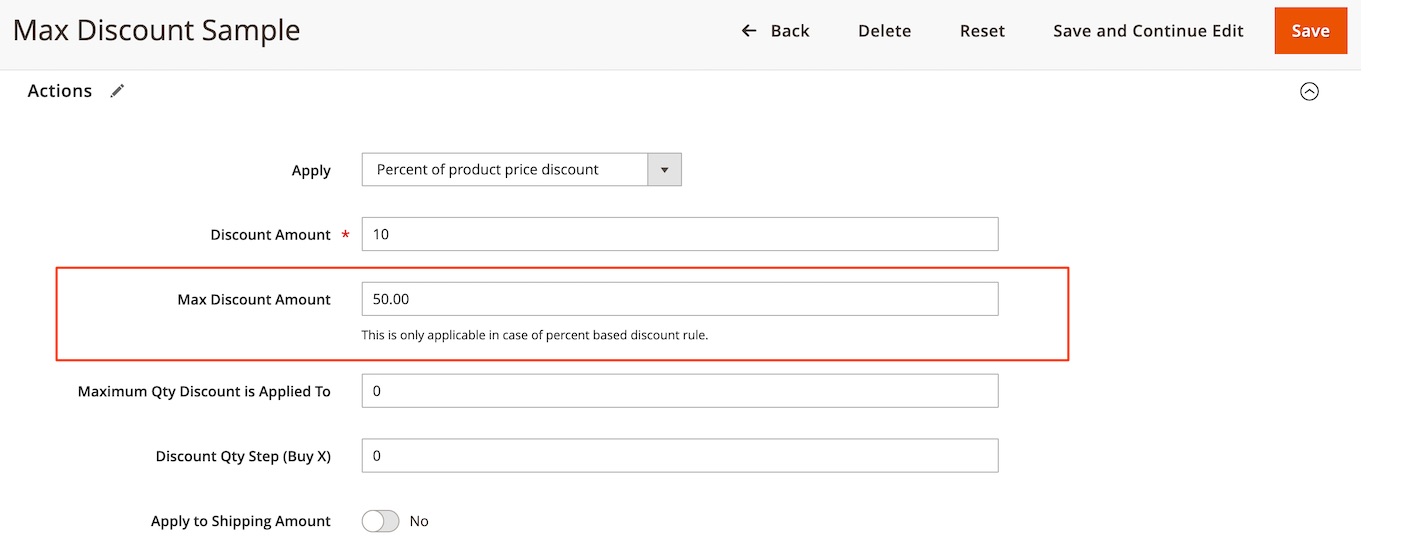Click the Max Discount Sample page title
The image size is (1402, 536).
click(x=156, y=30)
